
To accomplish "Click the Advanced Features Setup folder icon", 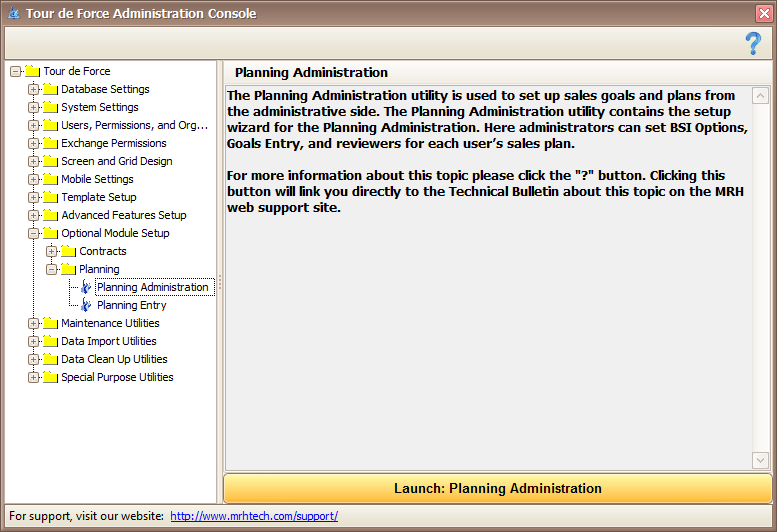I will tap(51, 215).
